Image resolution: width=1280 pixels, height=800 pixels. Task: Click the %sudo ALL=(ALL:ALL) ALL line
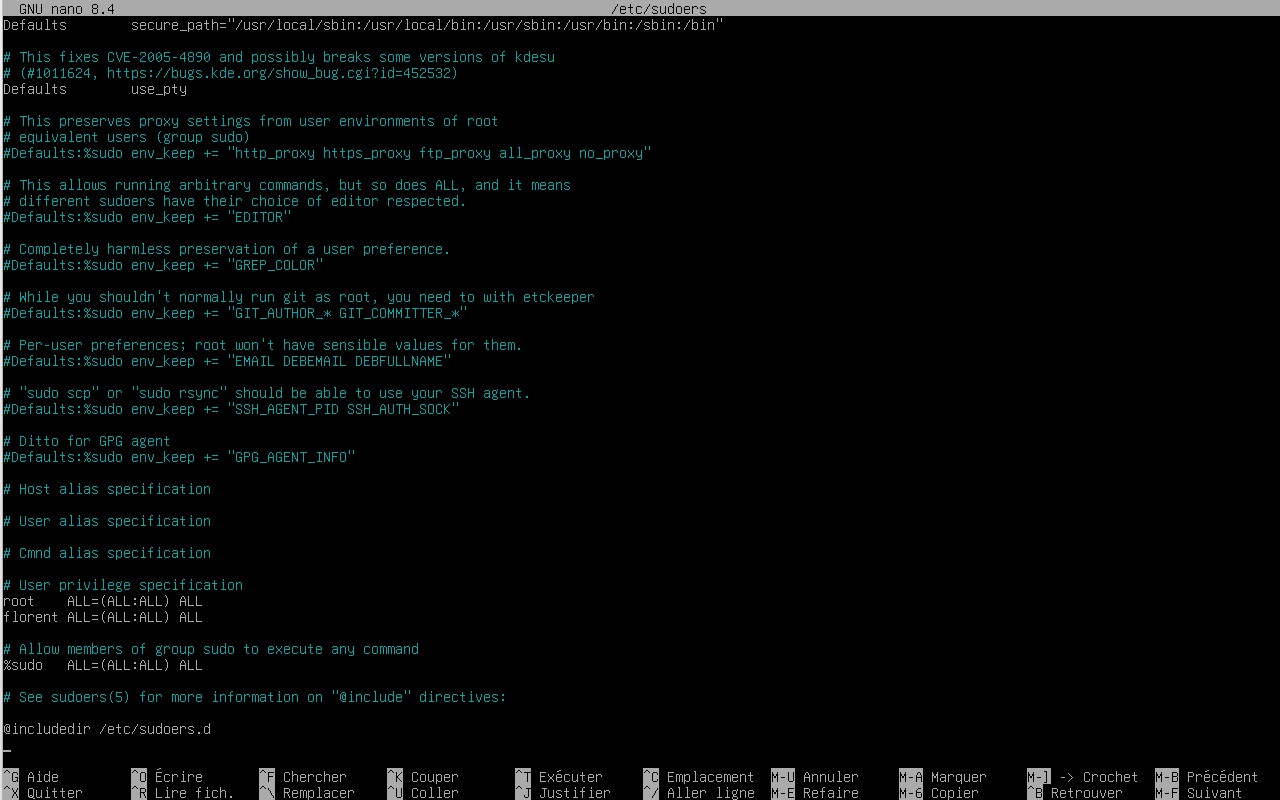point(102,665)
